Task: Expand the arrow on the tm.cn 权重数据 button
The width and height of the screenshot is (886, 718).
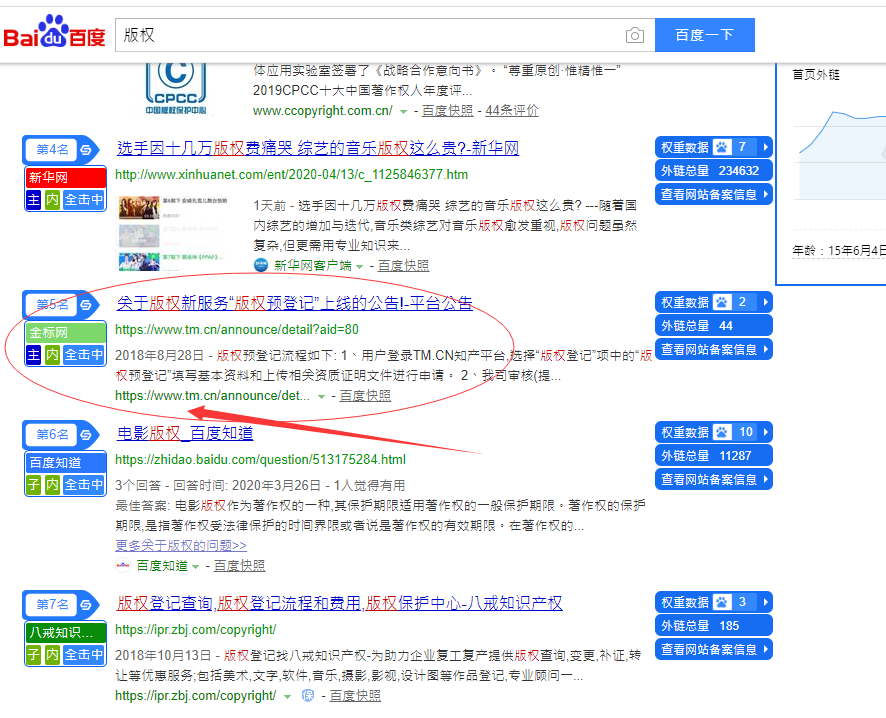Action: [766, 302]
